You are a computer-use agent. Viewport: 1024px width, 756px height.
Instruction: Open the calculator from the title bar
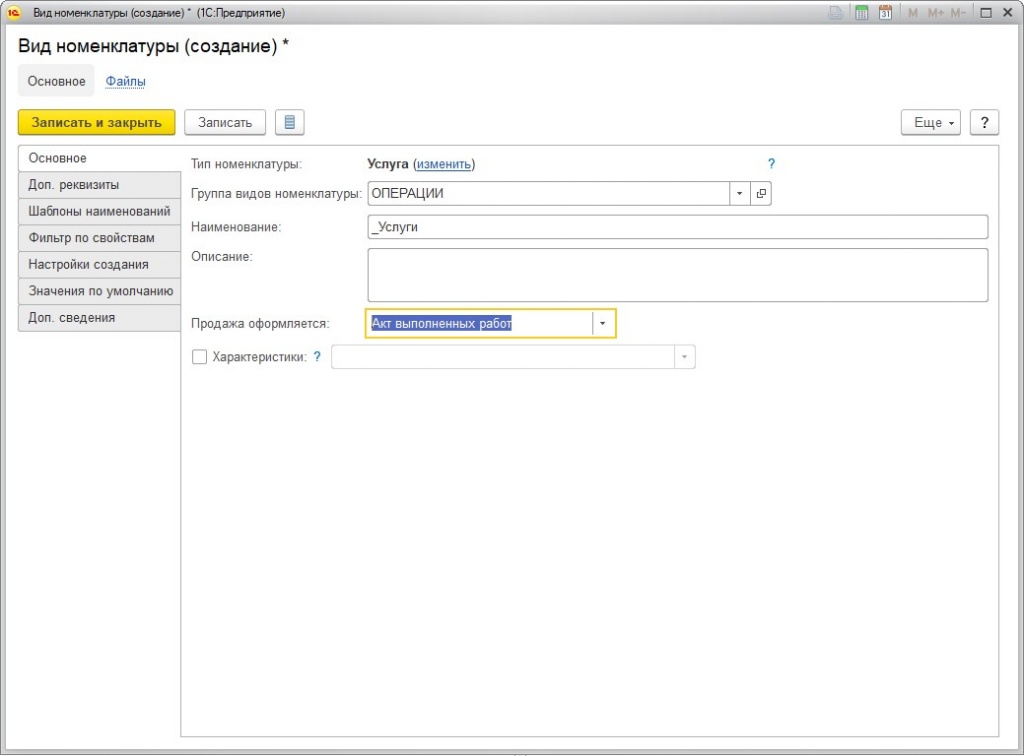861,13
